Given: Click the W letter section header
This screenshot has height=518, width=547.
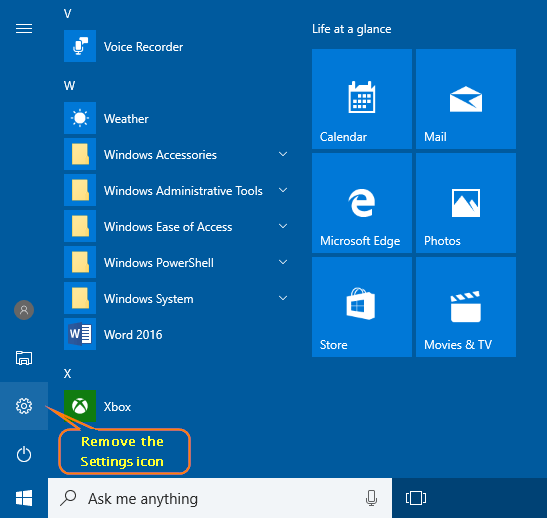Looking at the screenshot, I should click(69, 85).
